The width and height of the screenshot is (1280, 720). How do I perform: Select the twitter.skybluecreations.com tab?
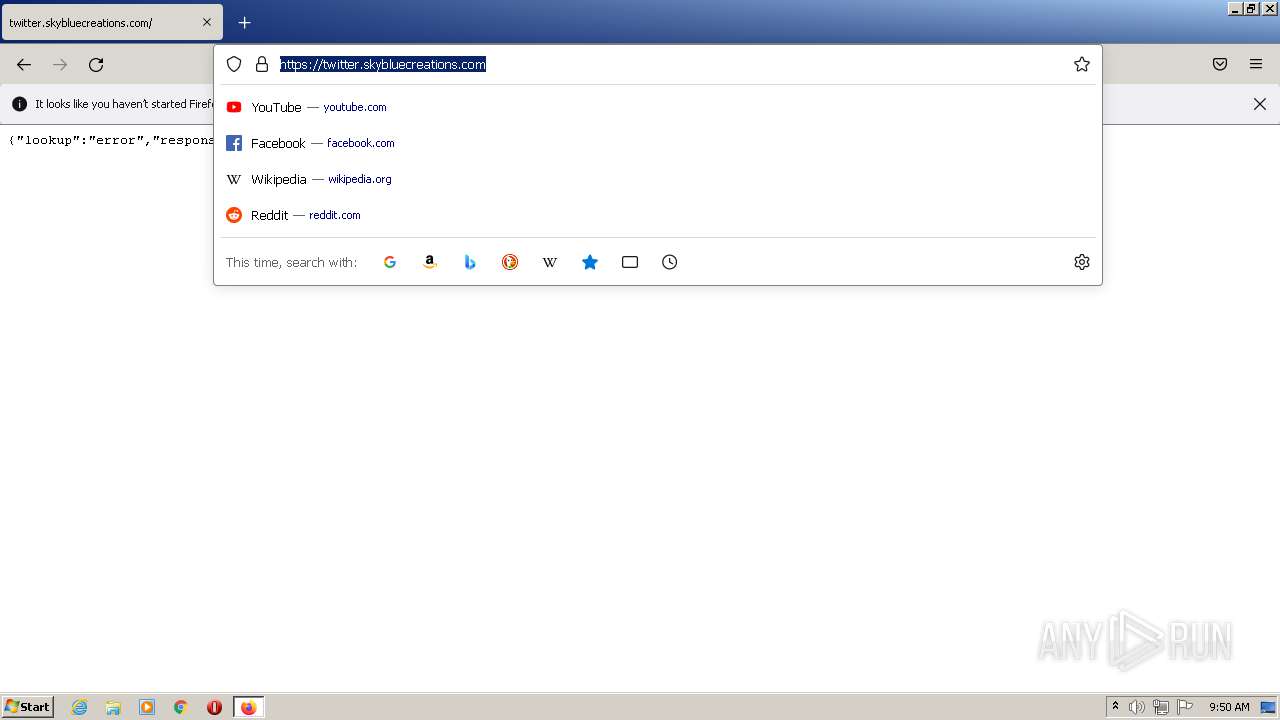tap(112, 22)
